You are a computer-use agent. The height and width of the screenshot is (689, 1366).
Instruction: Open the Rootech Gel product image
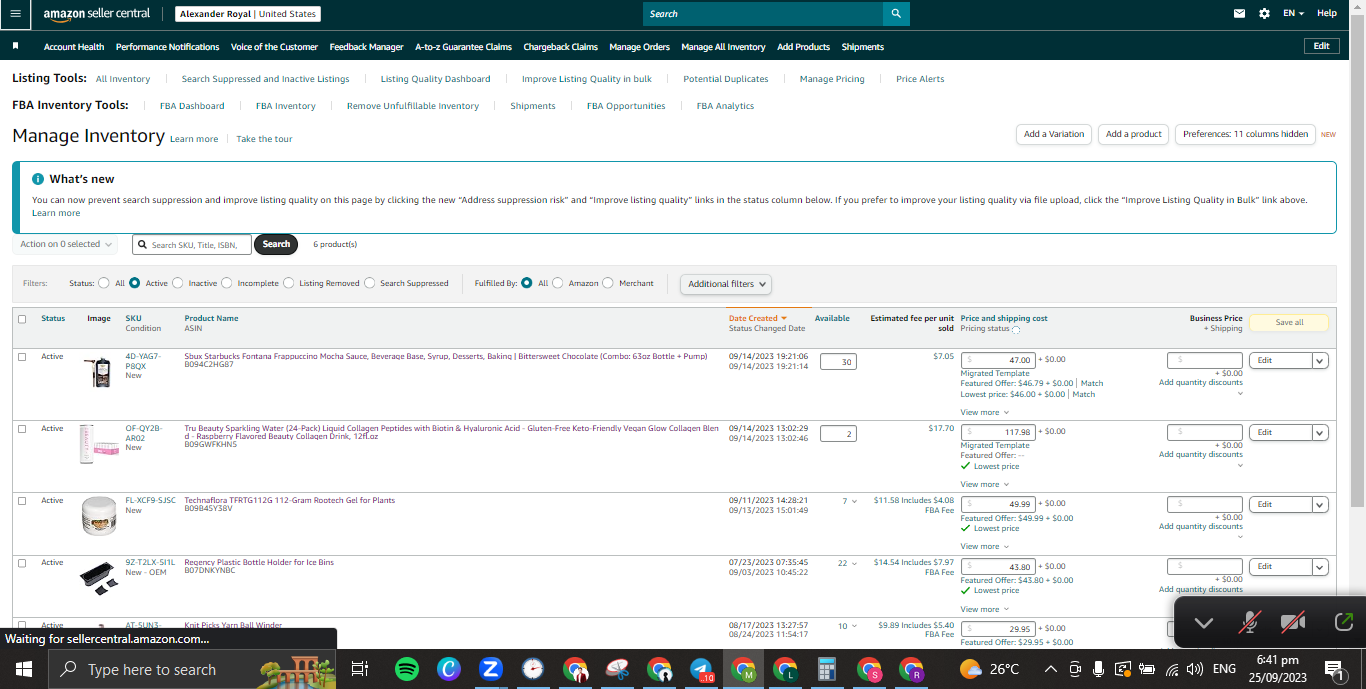[x=100, y=516]
